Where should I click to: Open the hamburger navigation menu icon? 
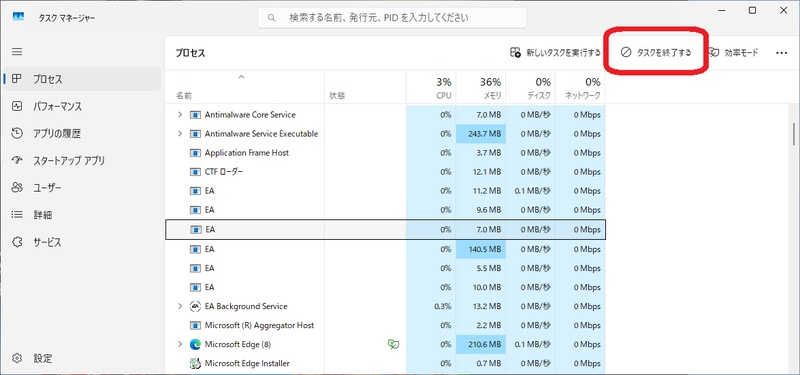tap(17, 52)
